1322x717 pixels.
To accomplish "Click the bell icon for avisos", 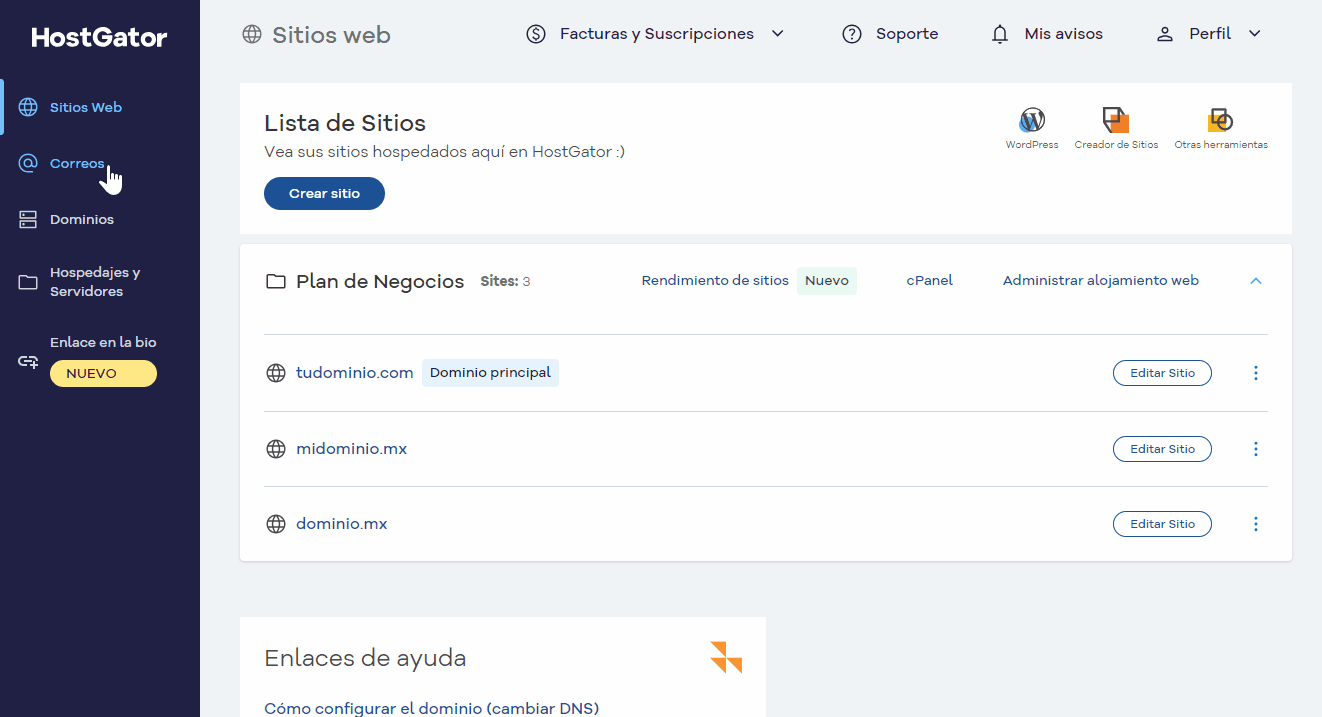I will (x=1000, y=35).
